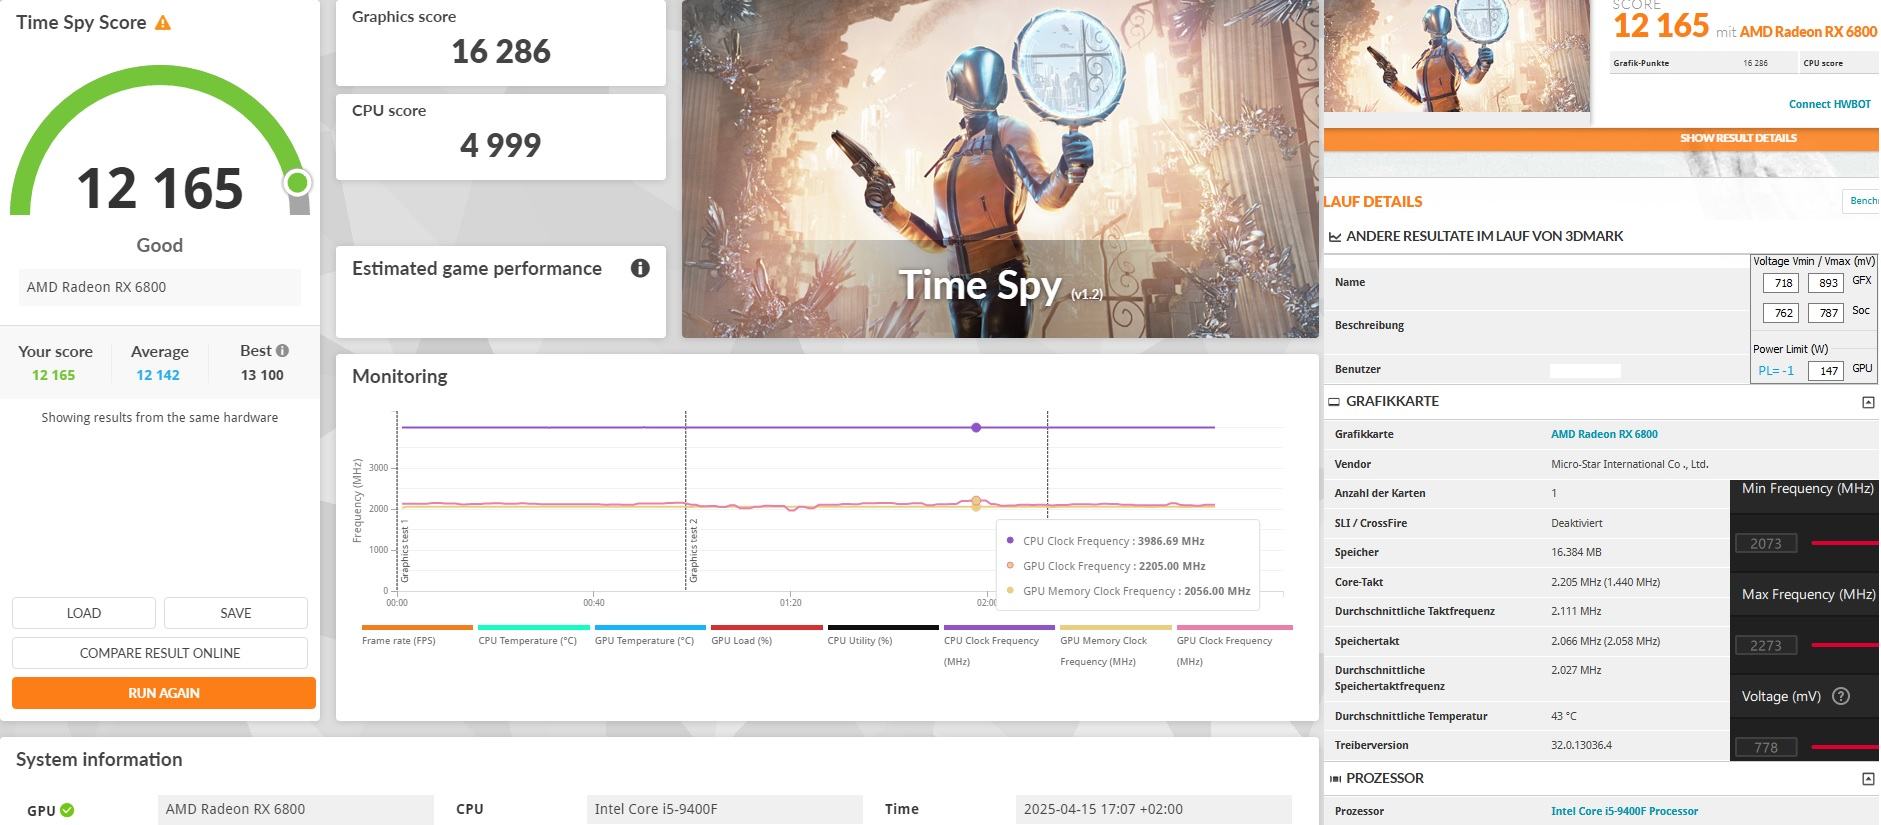The width and height of the screenshot is (1881, 825).
Task: Click the System information CPU field Intel Core i5-9400F
Action: tap(725, 810)
